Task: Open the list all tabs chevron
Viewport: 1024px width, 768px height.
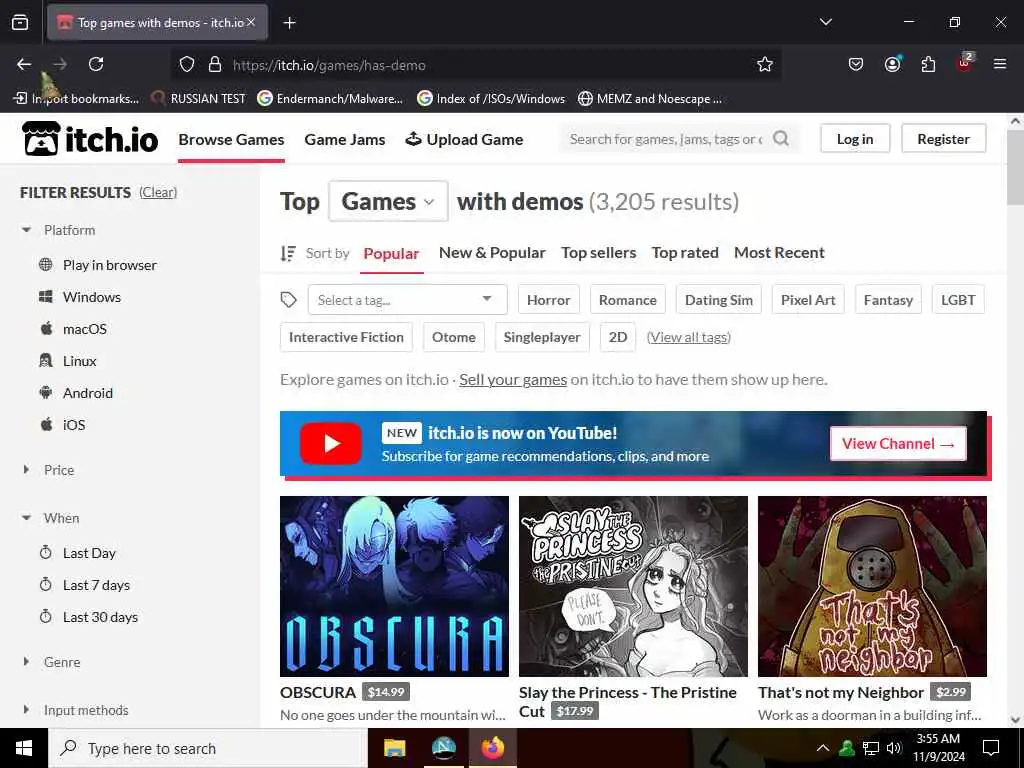Action: [825, 22]
